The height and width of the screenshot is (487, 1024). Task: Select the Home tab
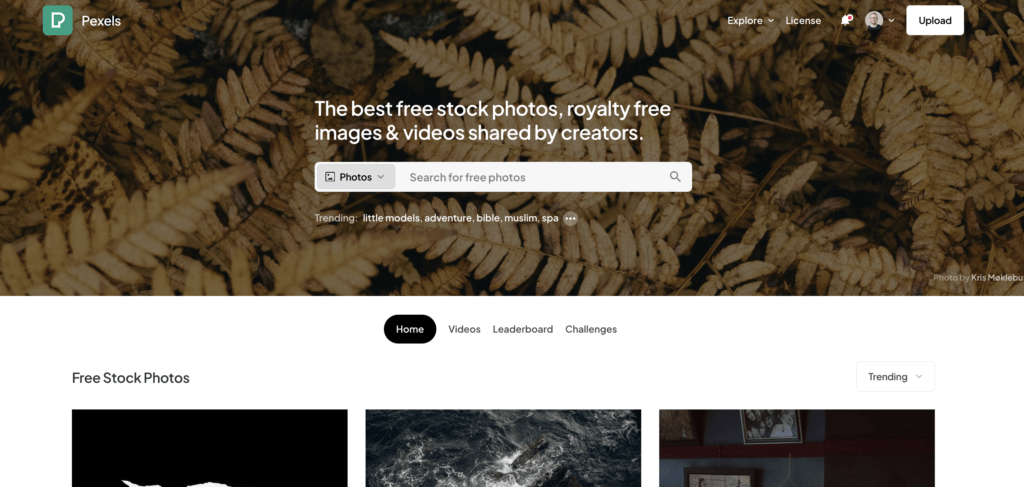410,329
